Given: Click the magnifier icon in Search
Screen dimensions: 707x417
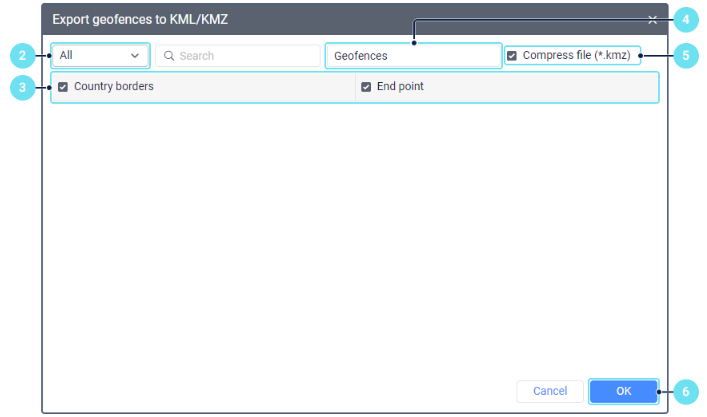Looking at the screenshot, I should click(169, 56).
